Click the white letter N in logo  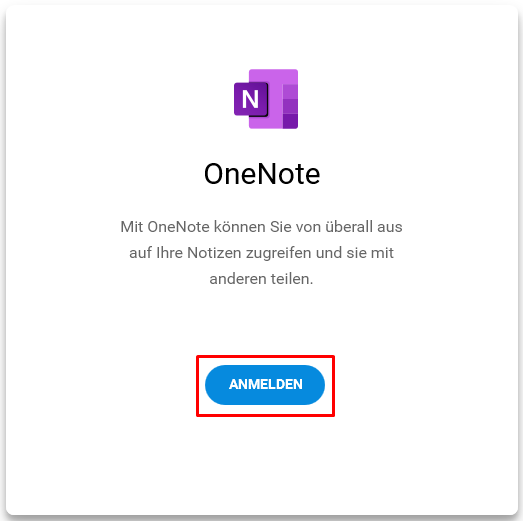pos(250,99)
